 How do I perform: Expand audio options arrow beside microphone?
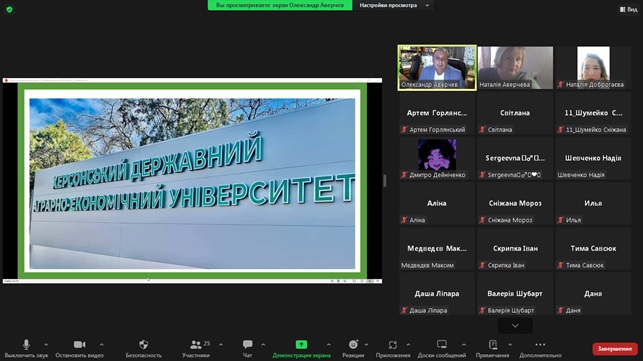[x=46, y=345]
